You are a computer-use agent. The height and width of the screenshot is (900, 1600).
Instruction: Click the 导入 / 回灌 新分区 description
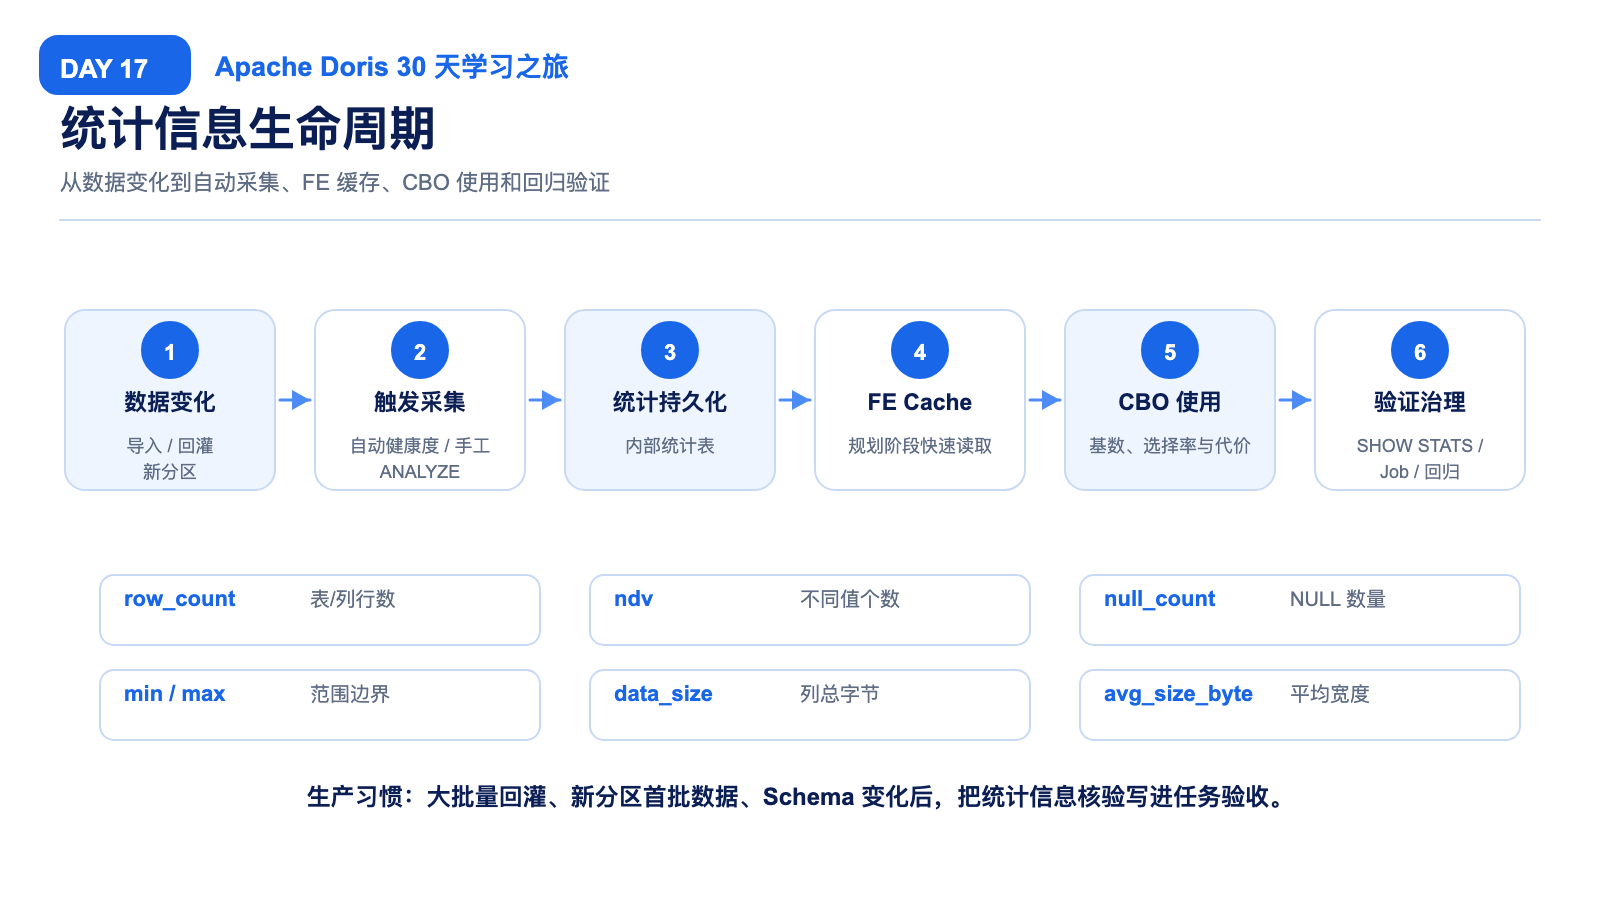[170, 459]
